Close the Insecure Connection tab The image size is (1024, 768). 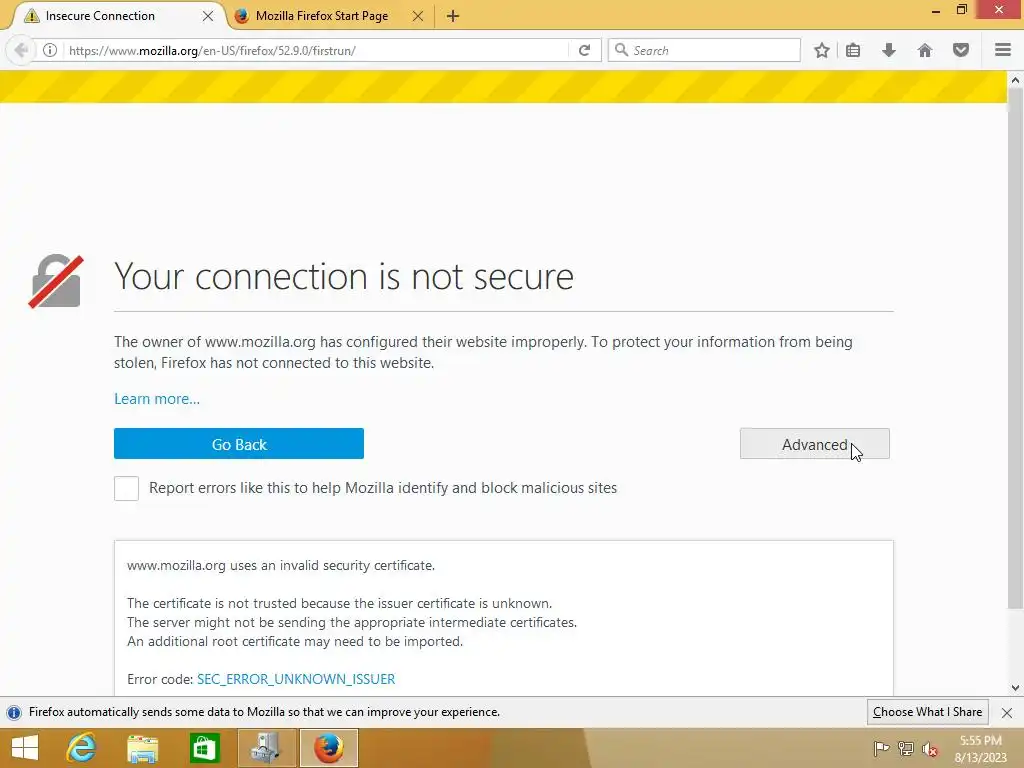pos(208,16)
